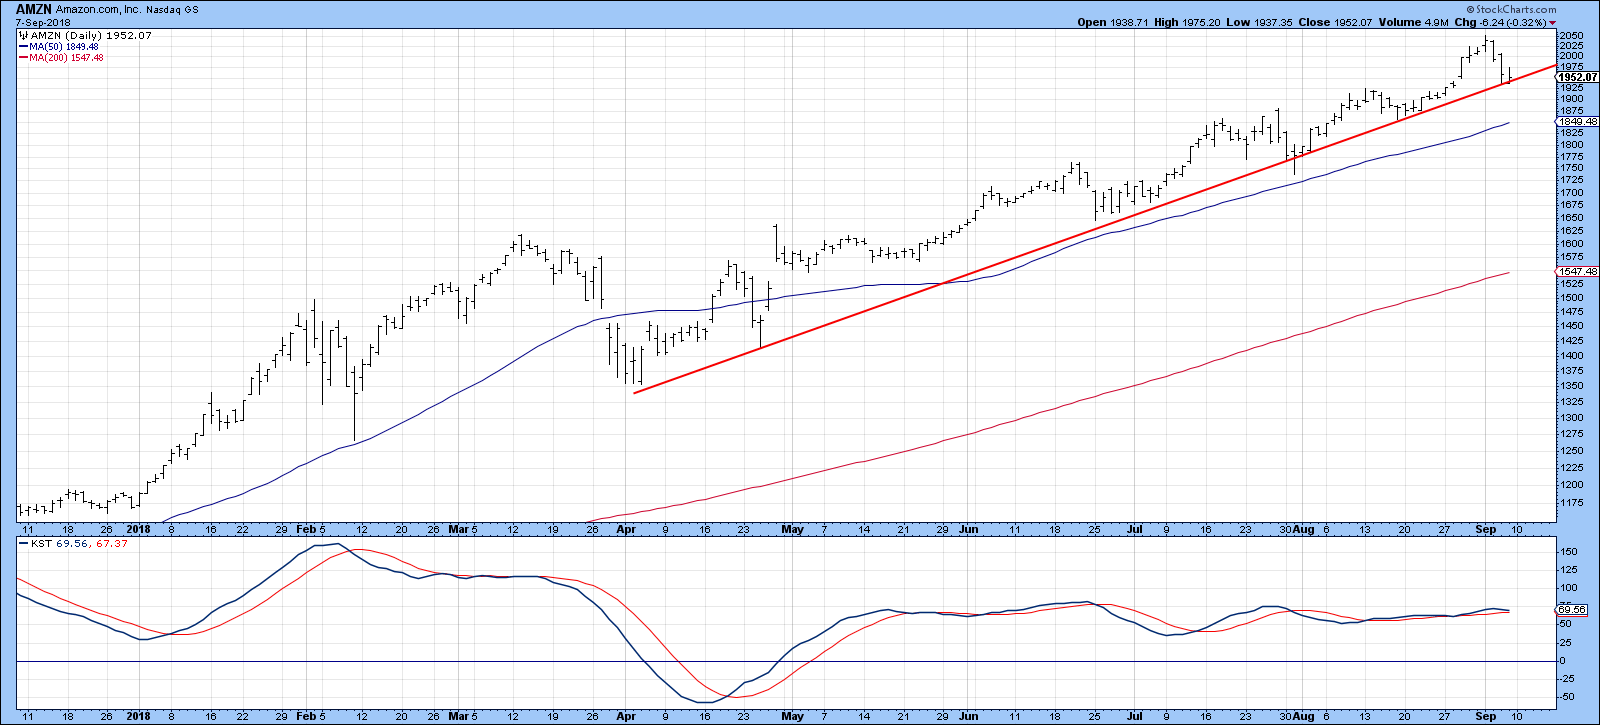Screen dimensions: 1600x725
Task: Click the Jul month label under price chart
Action: click(x=1135, y=529)
